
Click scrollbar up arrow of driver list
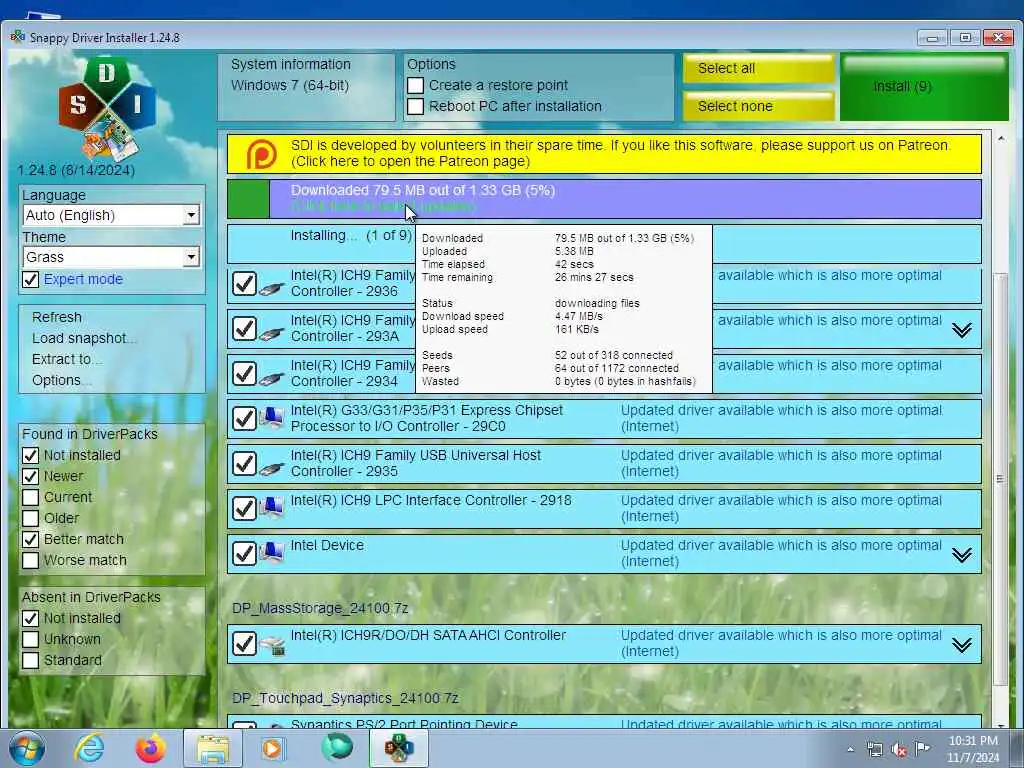1000,138
